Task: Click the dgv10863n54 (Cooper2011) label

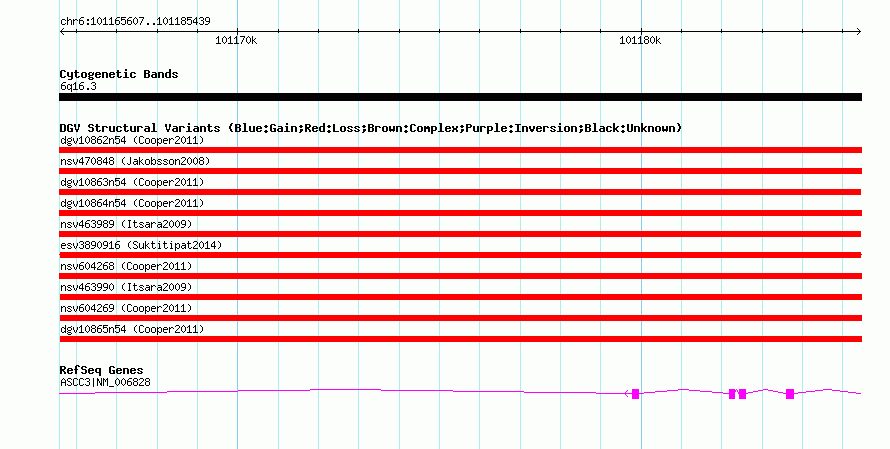Action: tap(132, 182)
